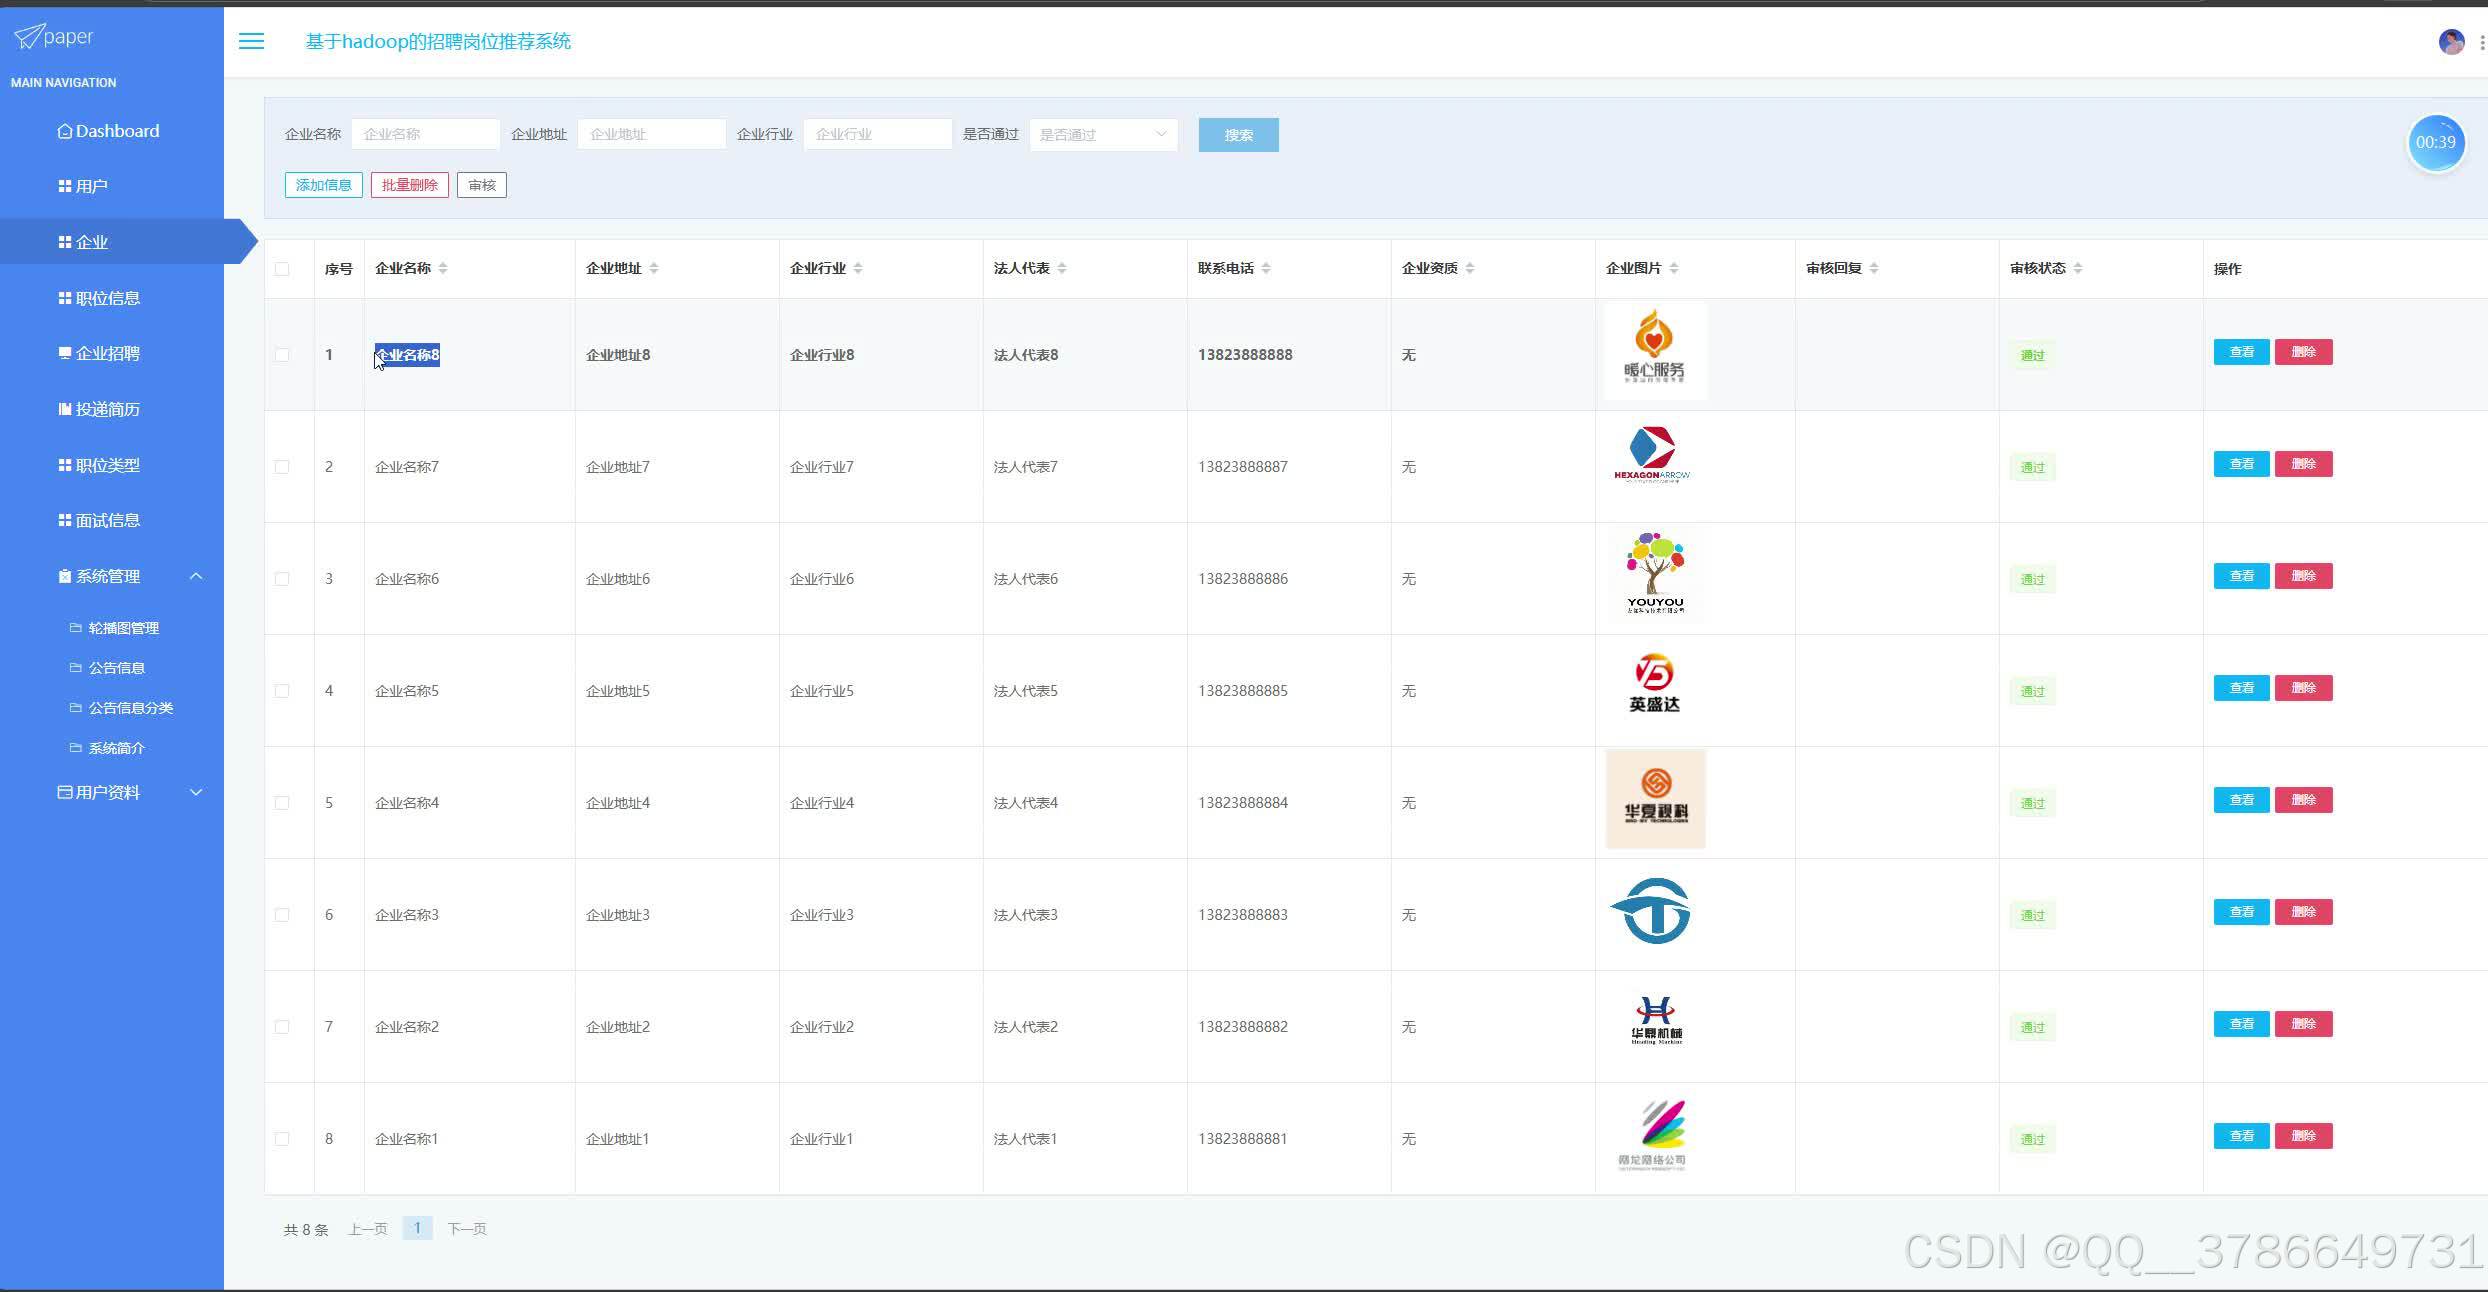Focus the 企业地址 search field
The height and width of the screenshot is (1292, 2488).
[651, 134]
